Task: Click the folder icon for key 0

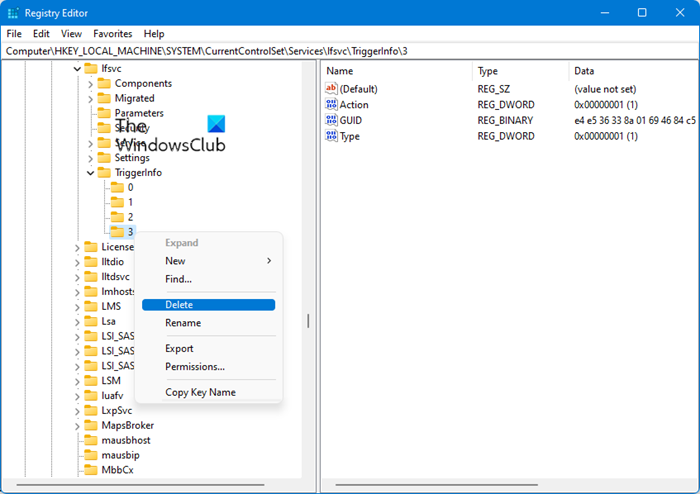Action: coord(117,187)
